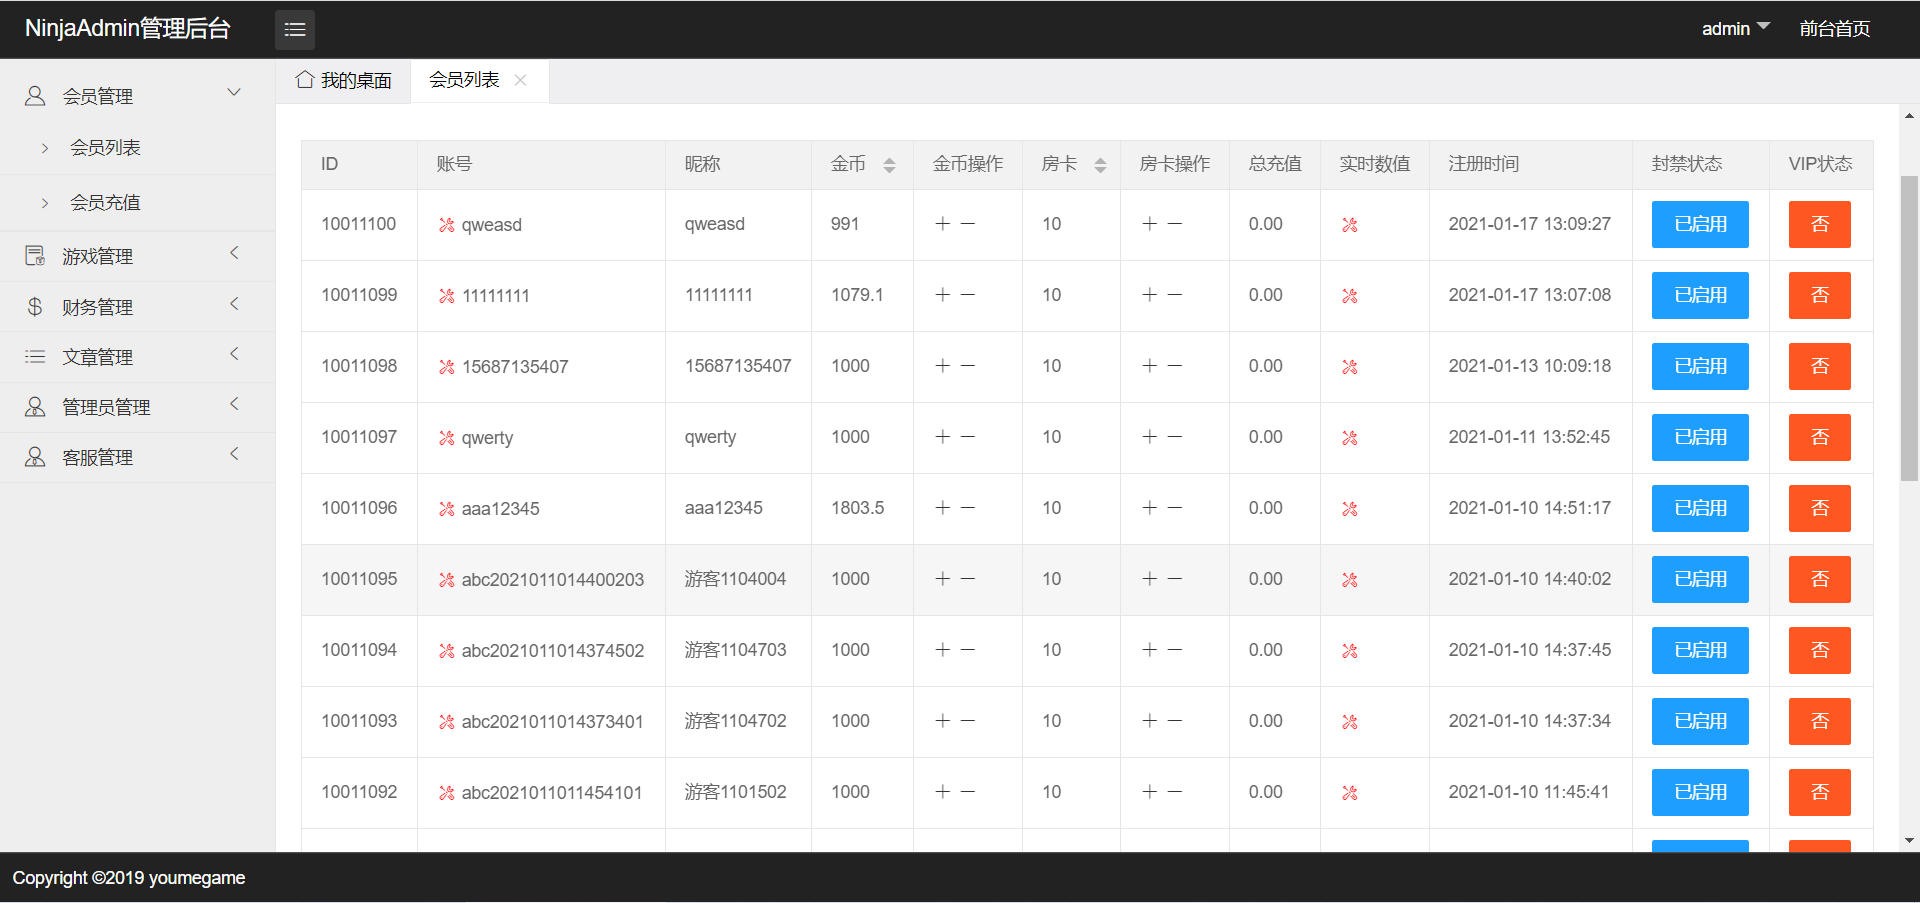
Task: Toggle ban status 已启用 for user 10011100
Action: [x=1699, y=224]
